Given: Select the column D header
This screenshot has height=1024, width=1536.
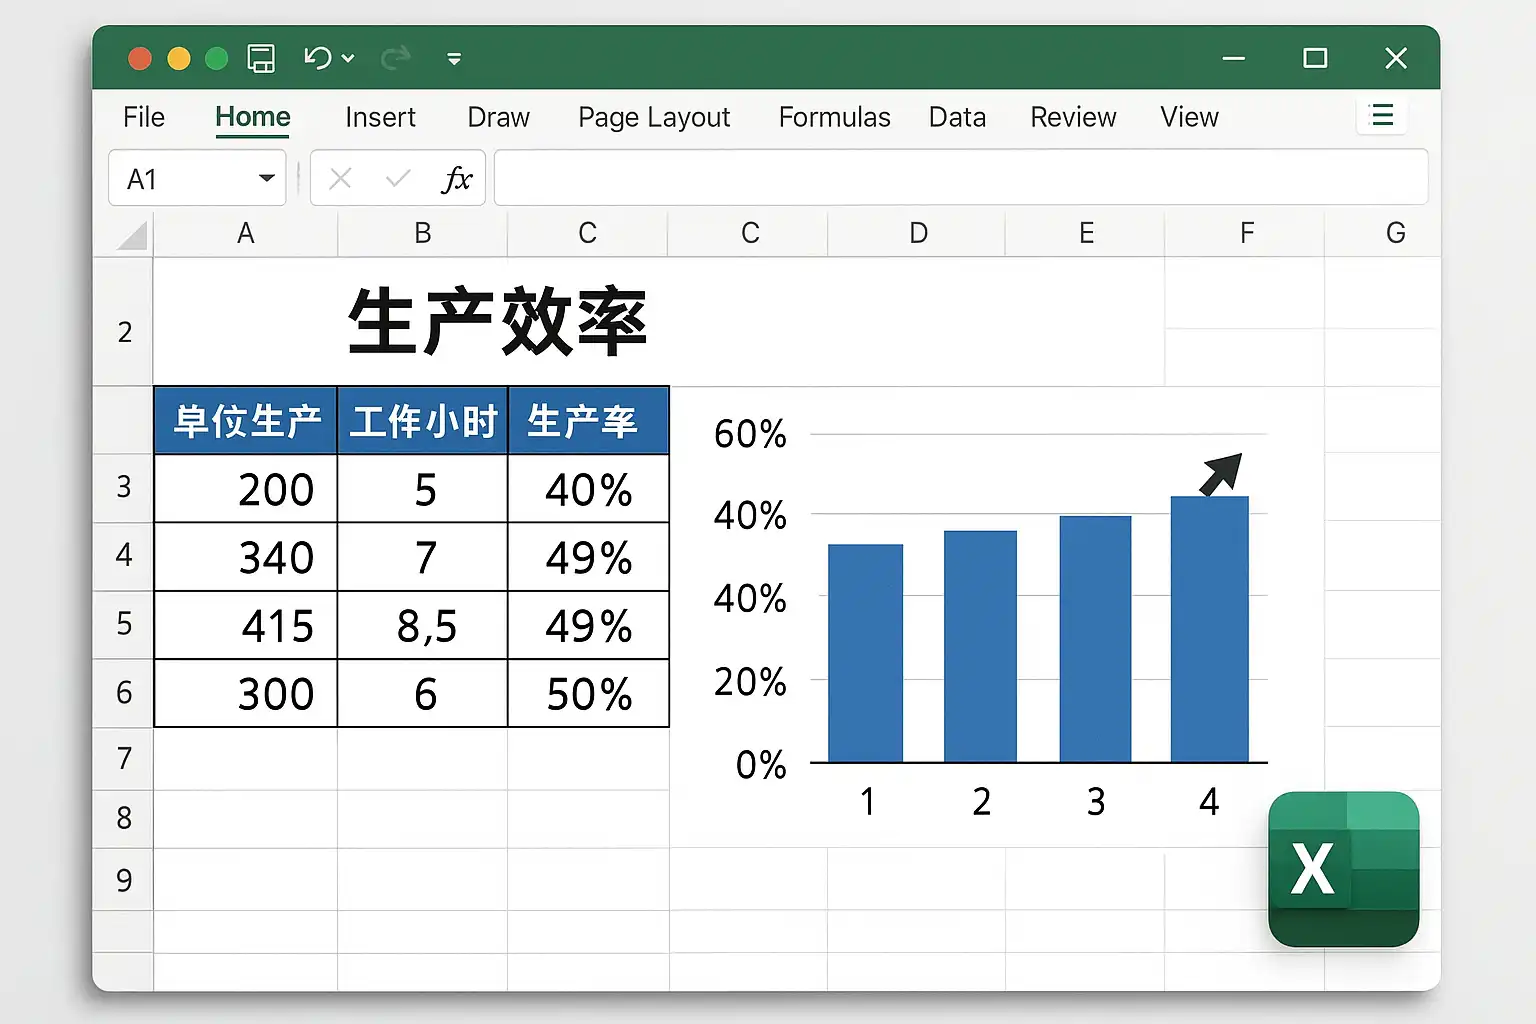Looking at the screenshot, I should point(918,234).
